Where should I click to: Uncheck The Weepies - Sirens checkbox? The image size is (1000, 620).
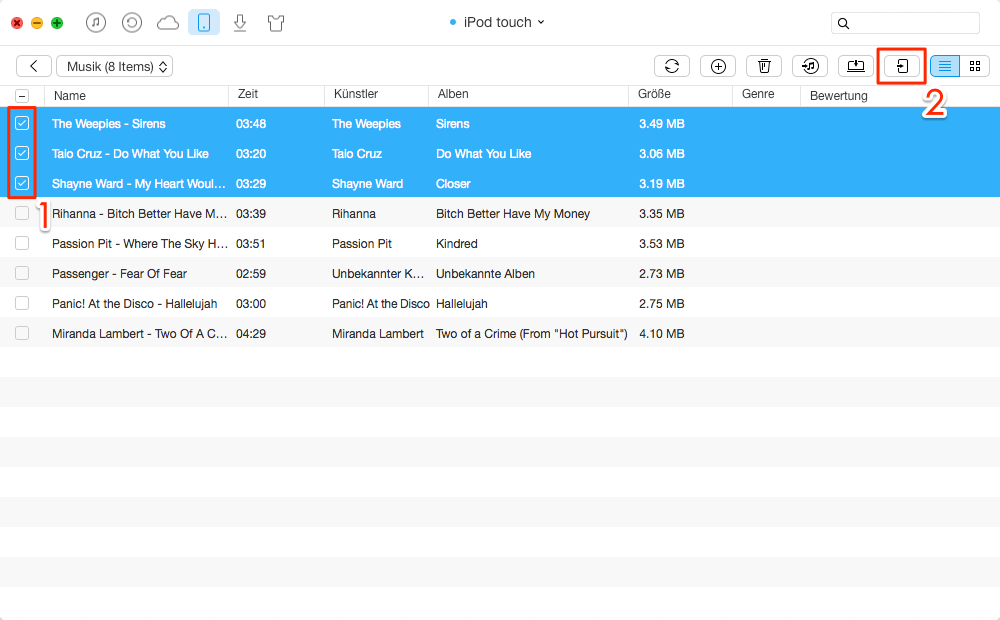click(x=22, y=123)
